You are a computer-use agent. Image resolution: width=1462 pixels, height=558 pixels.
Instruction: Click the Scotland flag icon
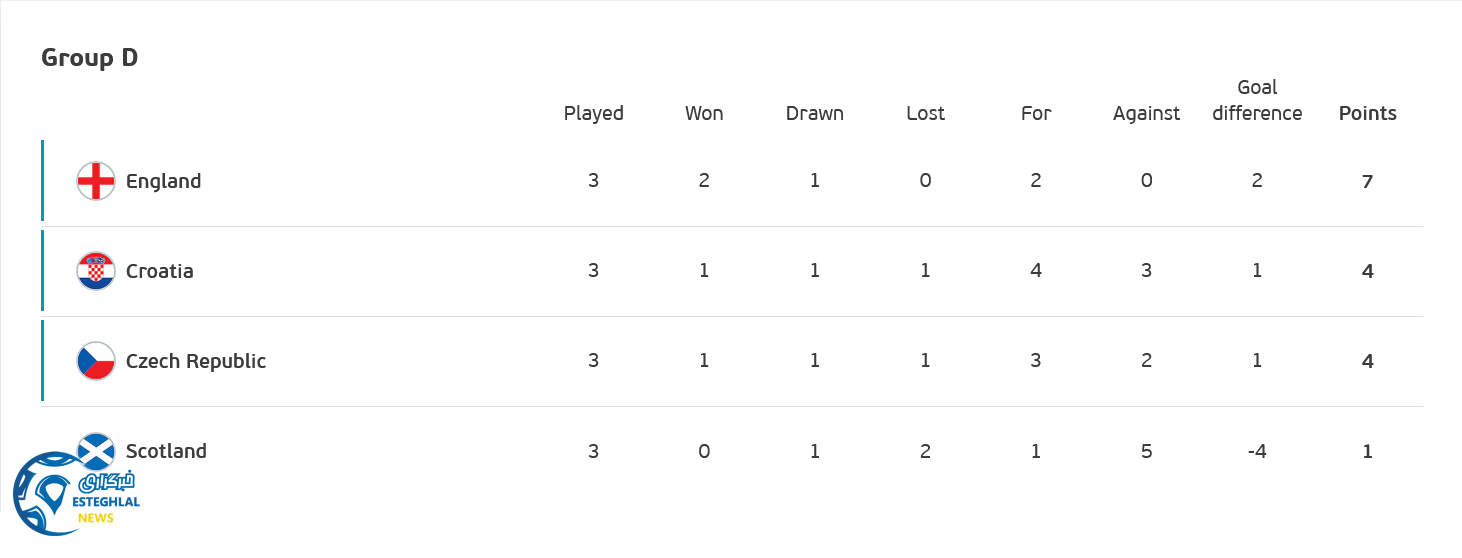[96, 449]
